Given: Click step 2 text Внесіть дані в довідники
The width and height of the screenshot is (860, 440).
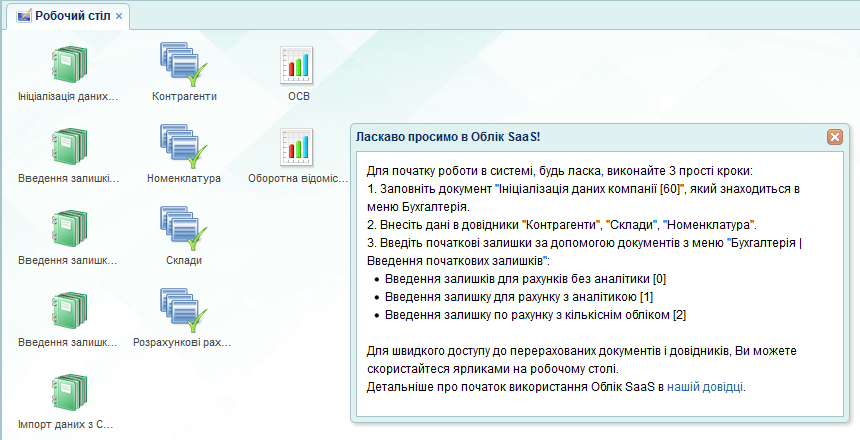Looking at the screenshot, I should (562, 224).
